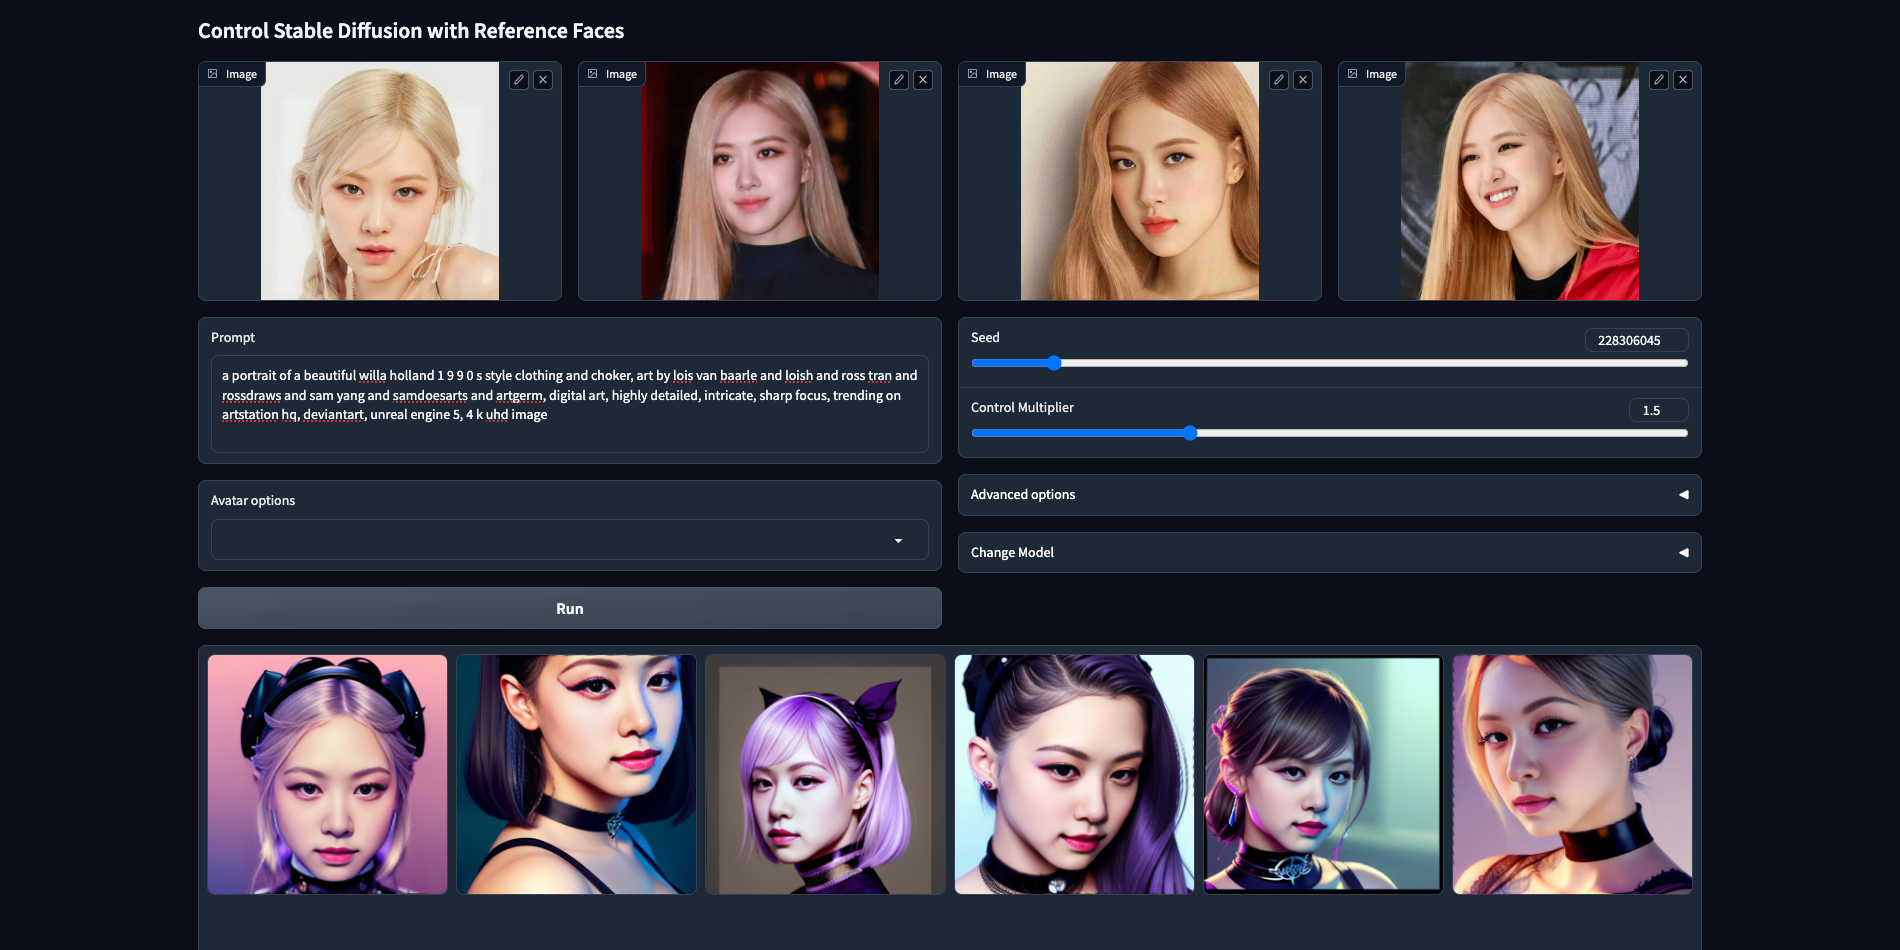Click the 'Prompt' label text
Image resolution: width=1900 pixels, height=950 pixels.
click(x=233, y=338)
